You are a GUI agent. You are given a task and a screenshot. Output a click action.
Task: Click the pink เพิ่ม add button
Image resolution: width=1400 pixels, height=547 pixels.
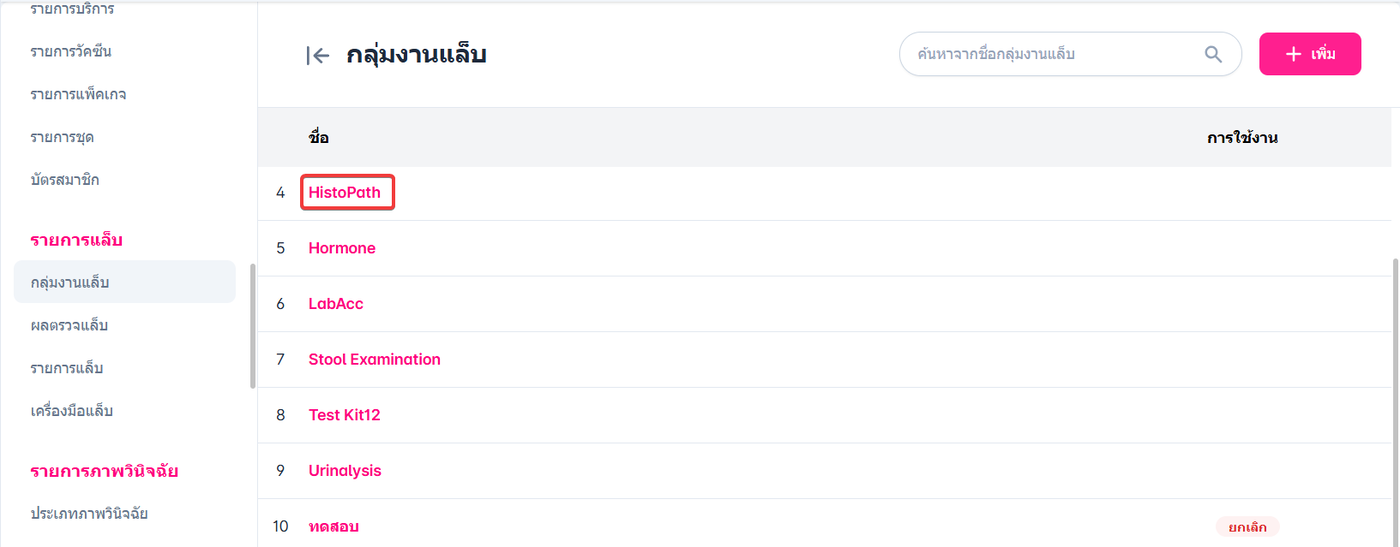point(1309,54)
